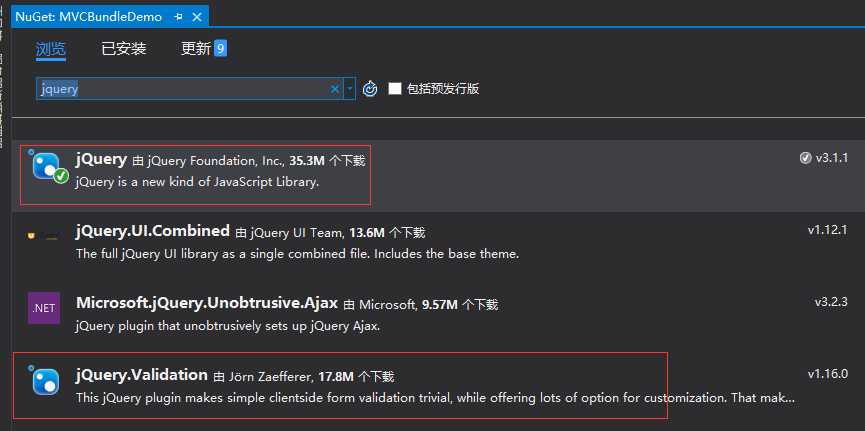
Task: Click author text Jörn Zaefferer
Action: [x=270, y=377]
